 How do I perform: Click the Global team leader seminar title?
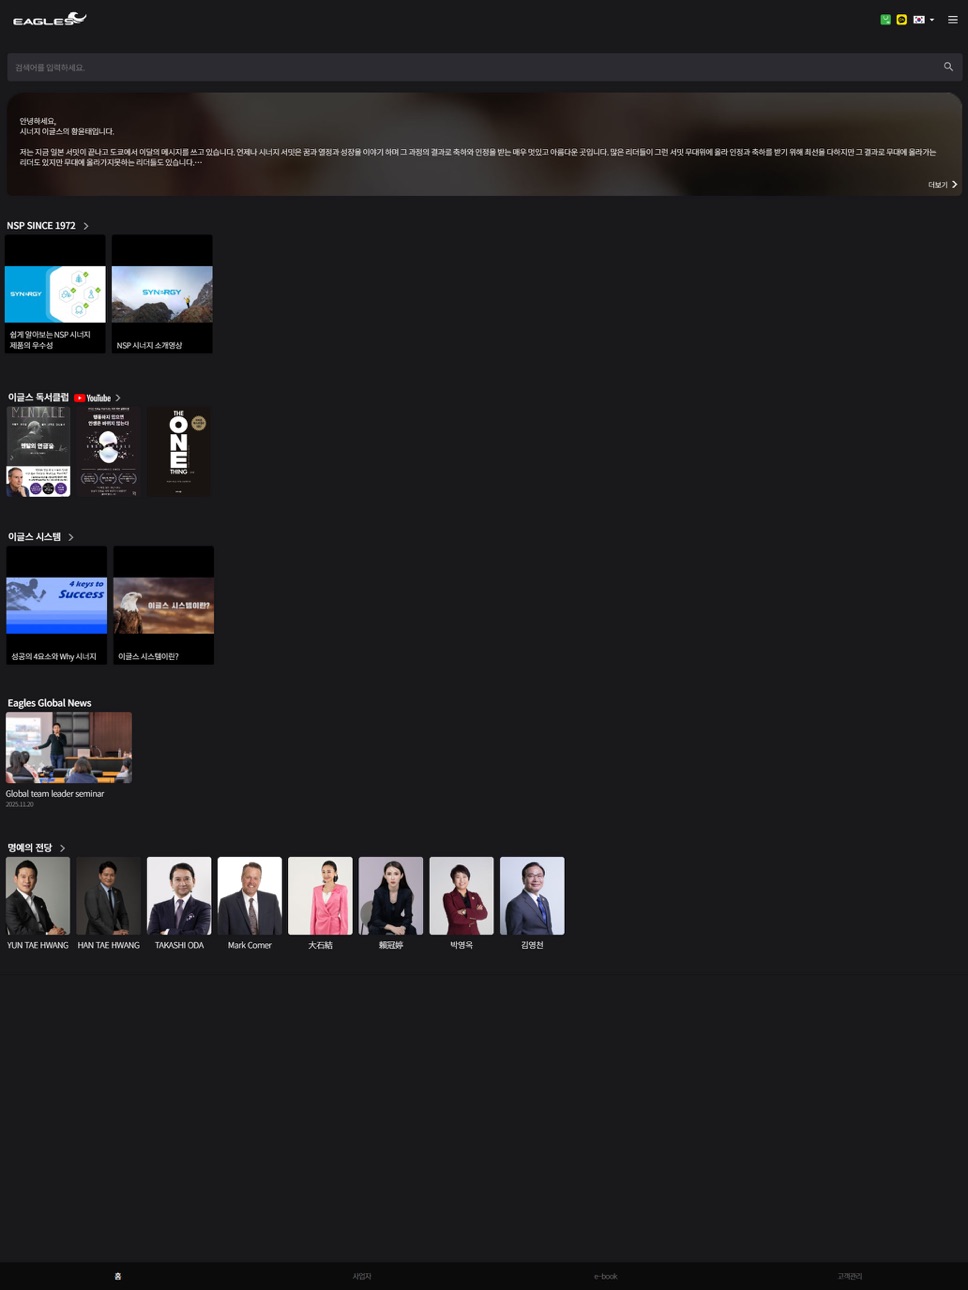(55, 794)
